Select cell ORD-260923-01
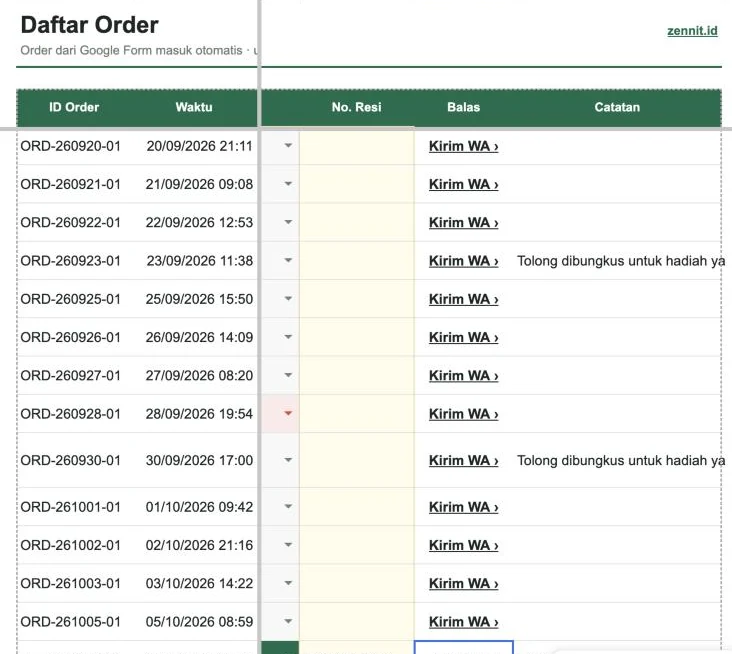This screenshot has height=654, width=732. [x=70, y=261]
